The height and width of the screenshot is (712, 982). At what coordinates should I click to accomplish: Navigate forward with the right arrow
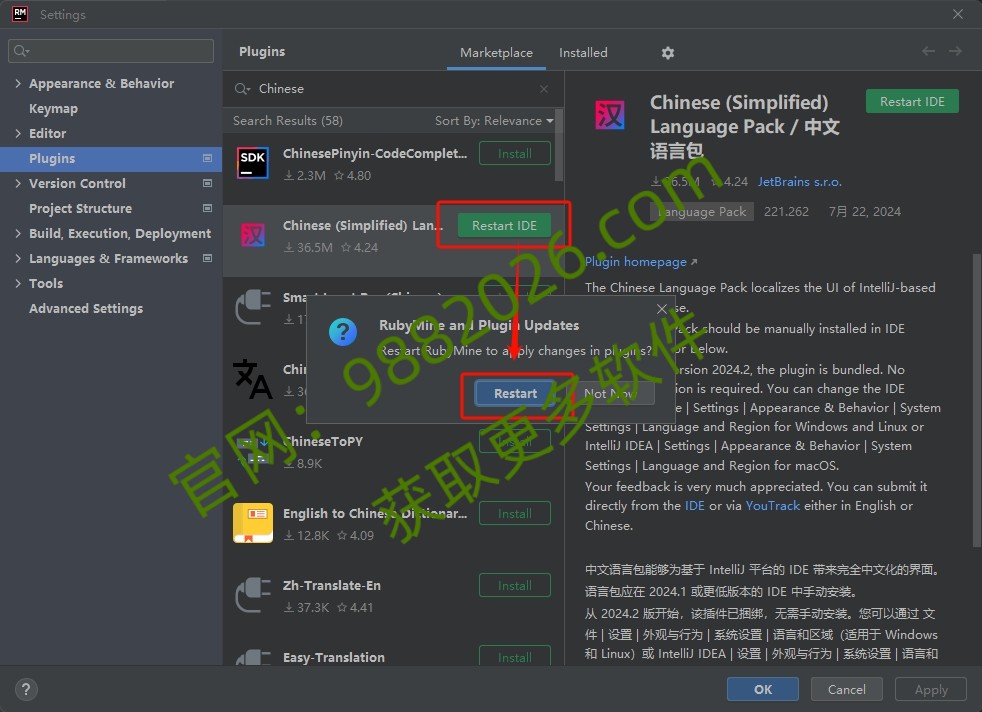coord(955,51)
